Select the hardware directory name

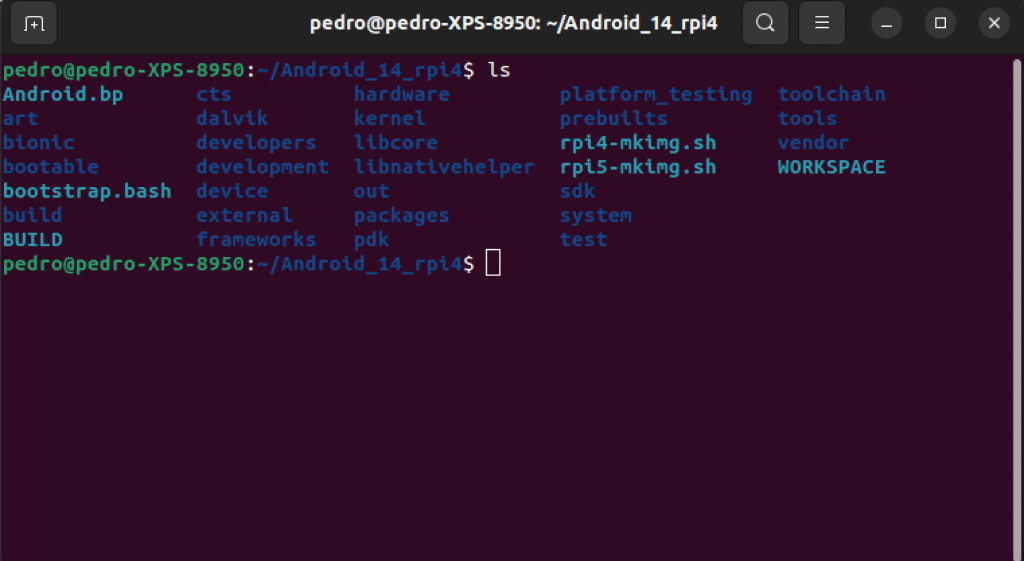click(402, 94)
